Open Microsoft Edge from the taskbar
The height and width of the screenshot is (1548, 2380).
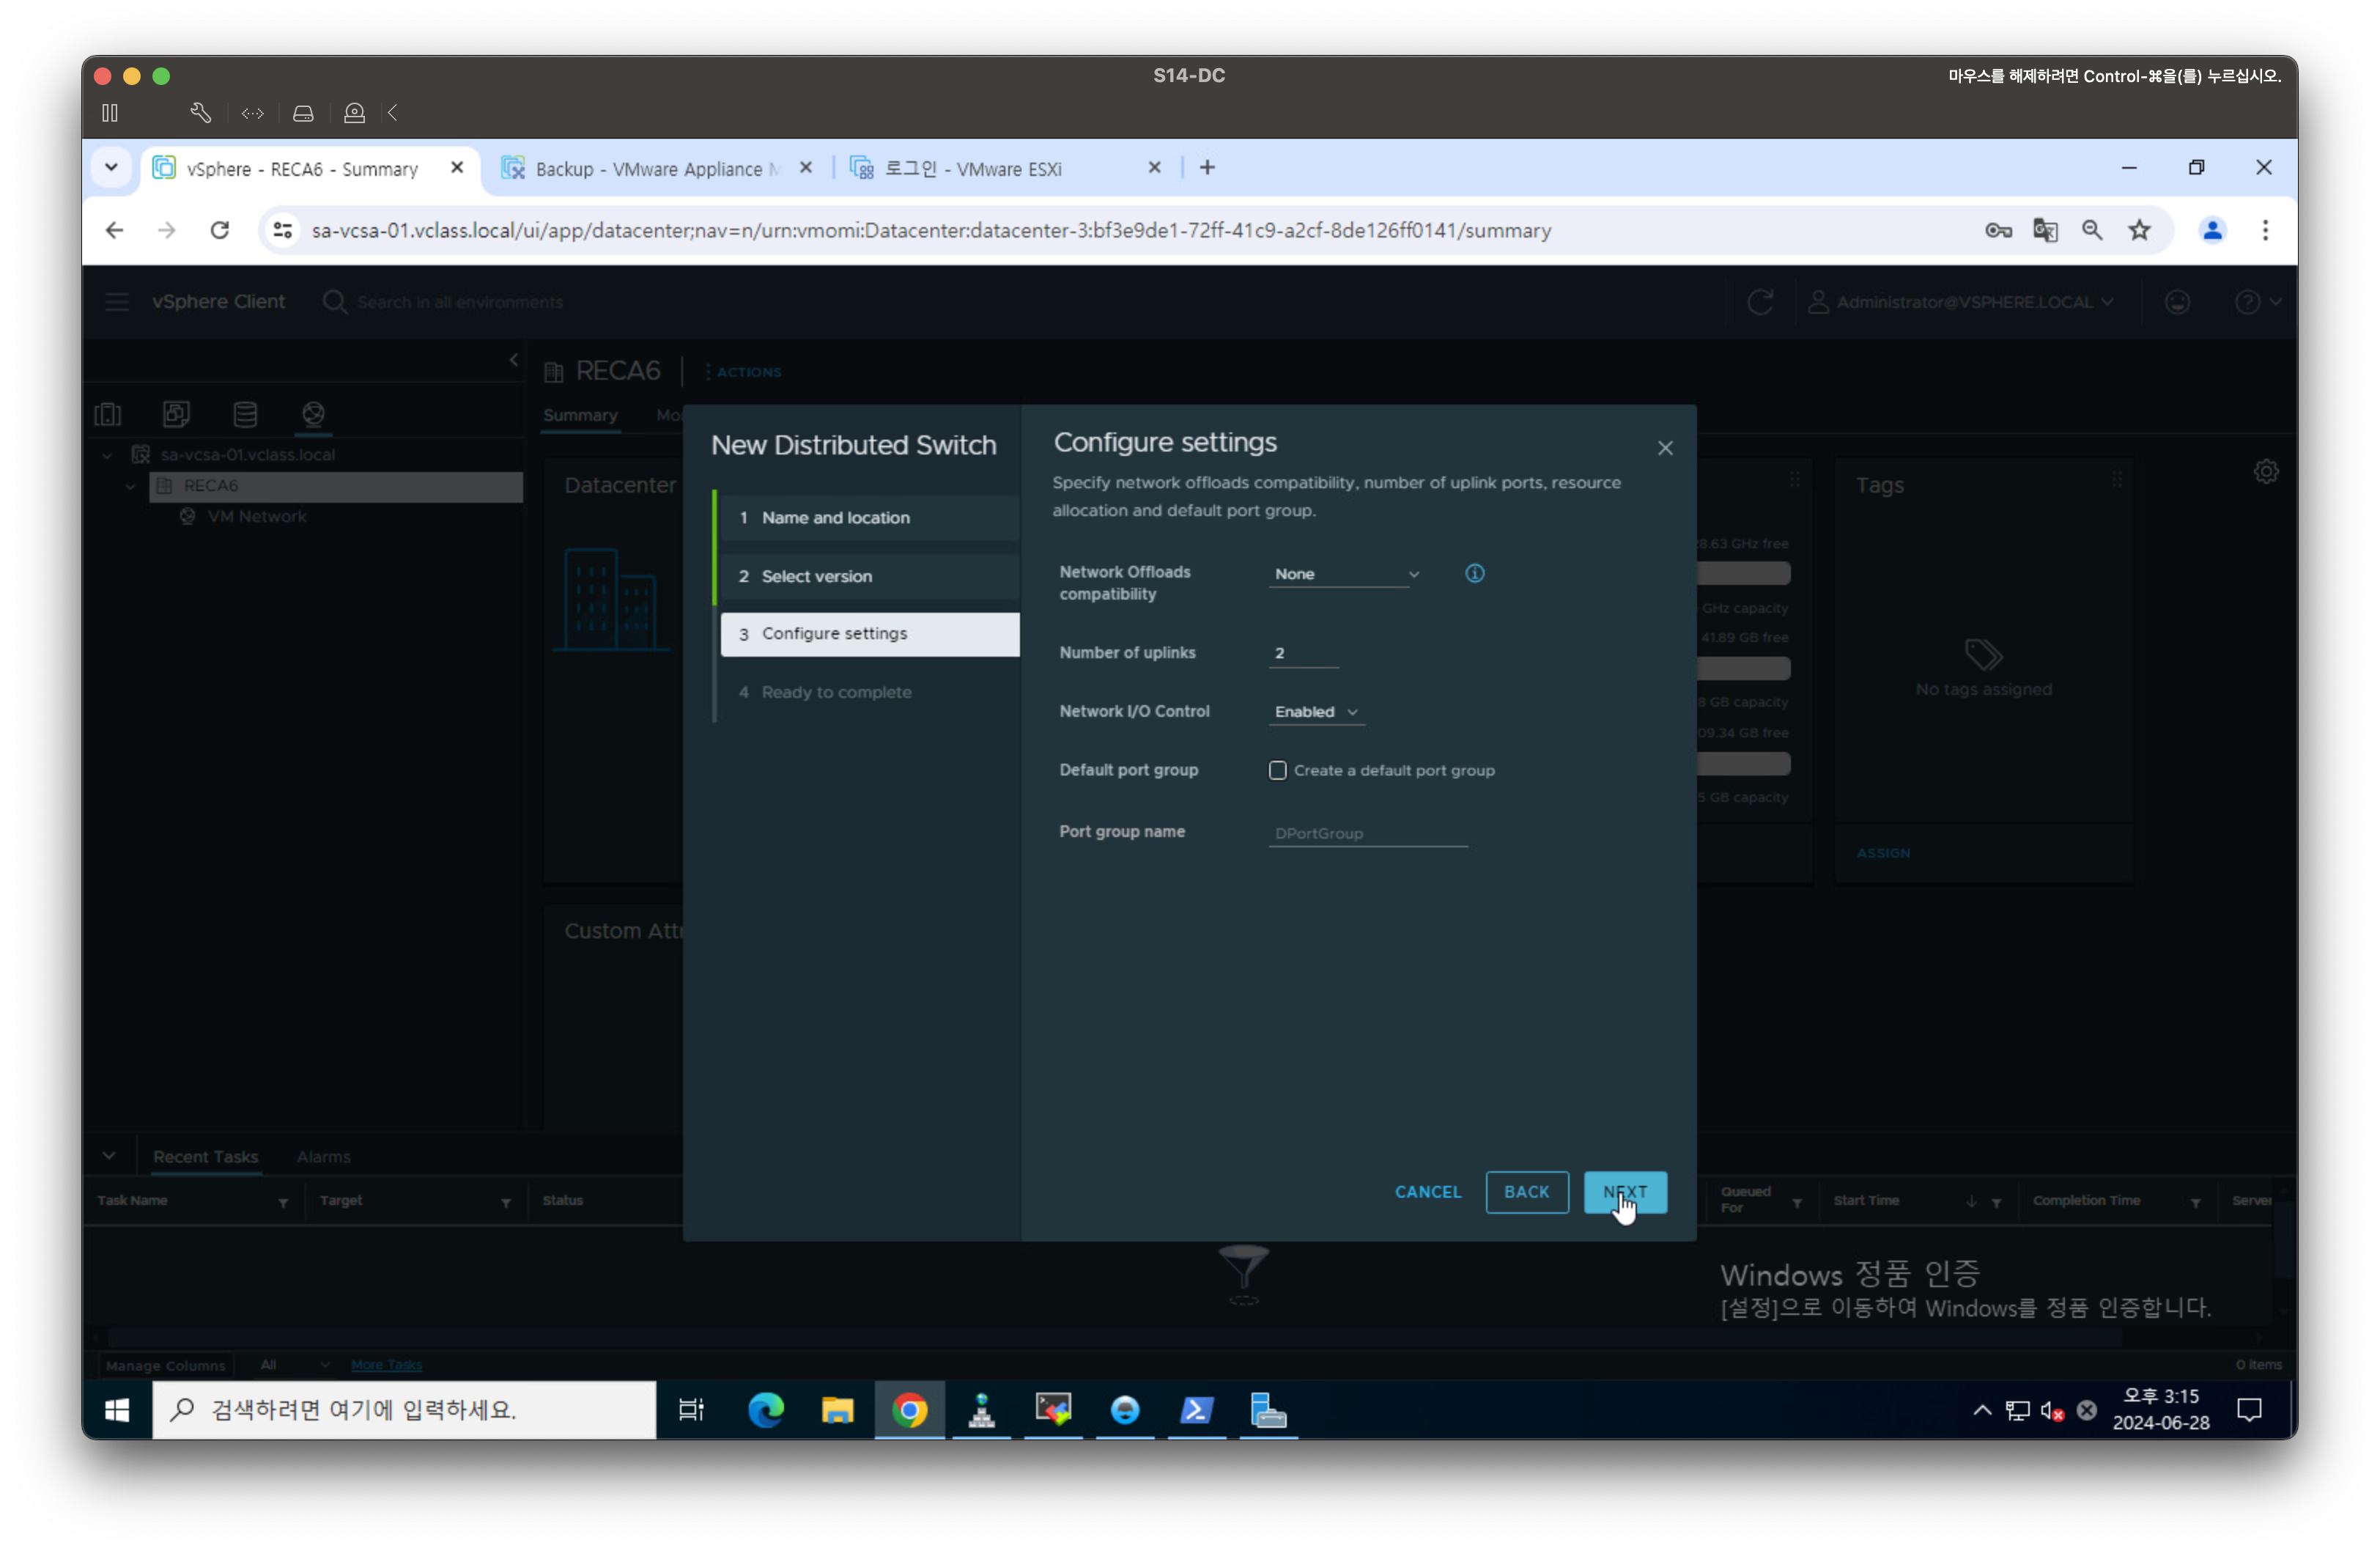(x=766, y=1410)
